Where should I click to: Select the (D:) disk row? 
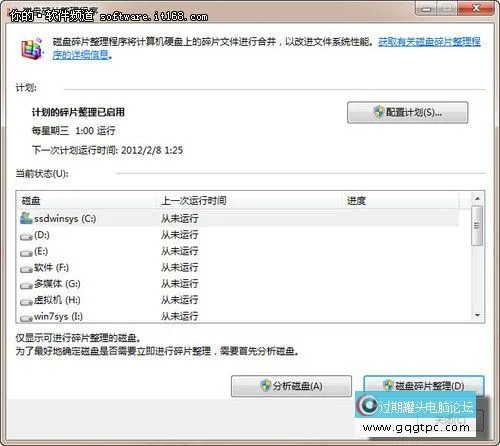pos(239,235)
